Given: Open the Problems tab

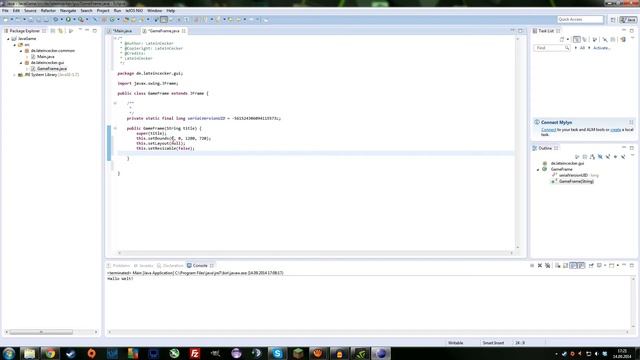Looking at the screenshot, I should coord(119,266).
